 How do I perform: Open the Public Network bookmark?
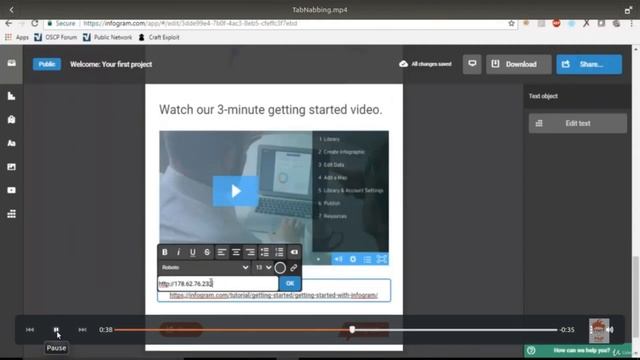coord(107,37)
